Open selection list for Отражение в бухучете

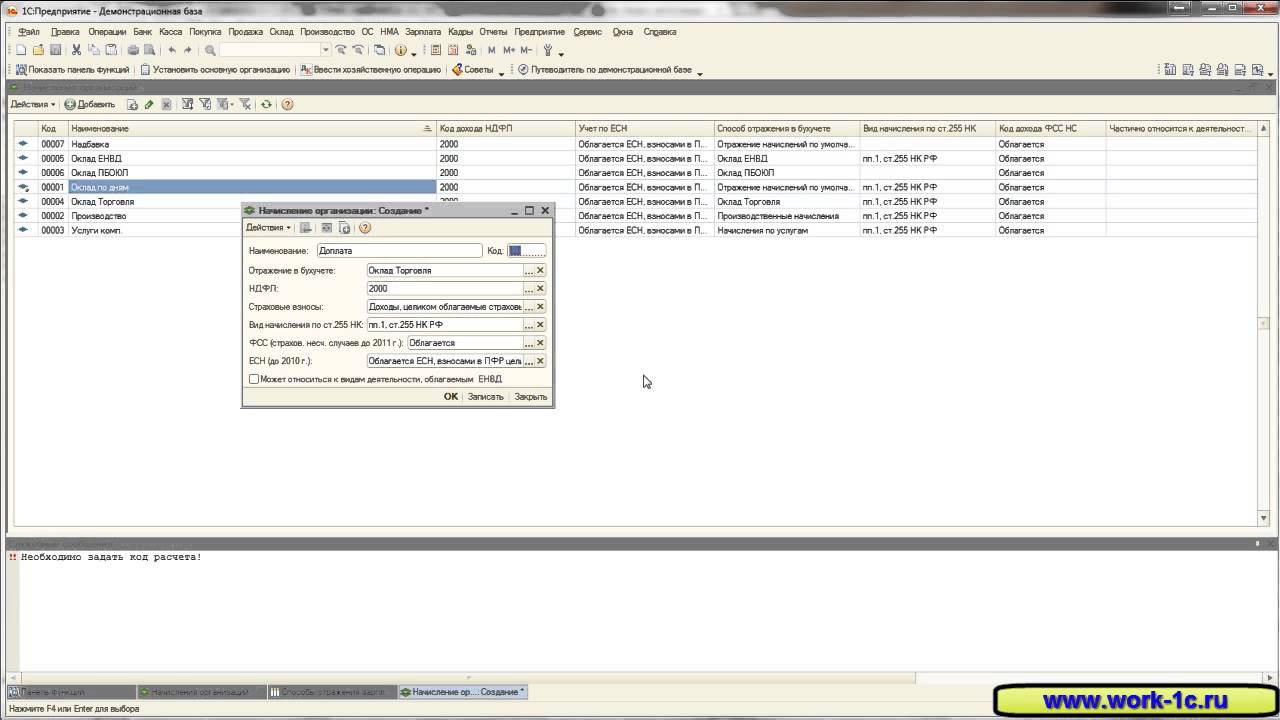click(529, 270)
